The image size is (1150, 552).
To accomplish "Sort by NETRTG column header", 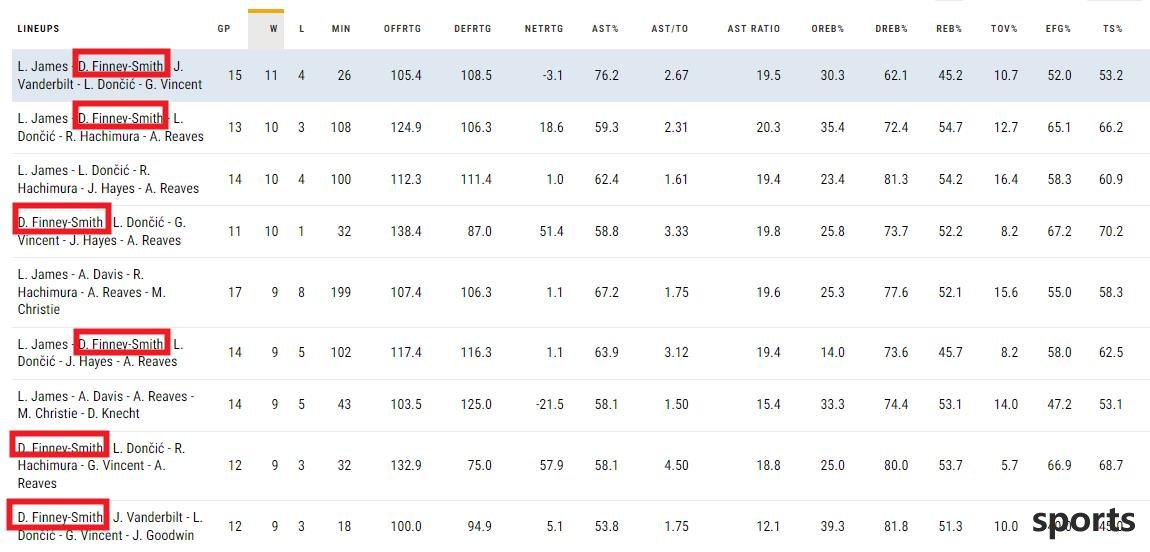I will click(x=543, y=29).
